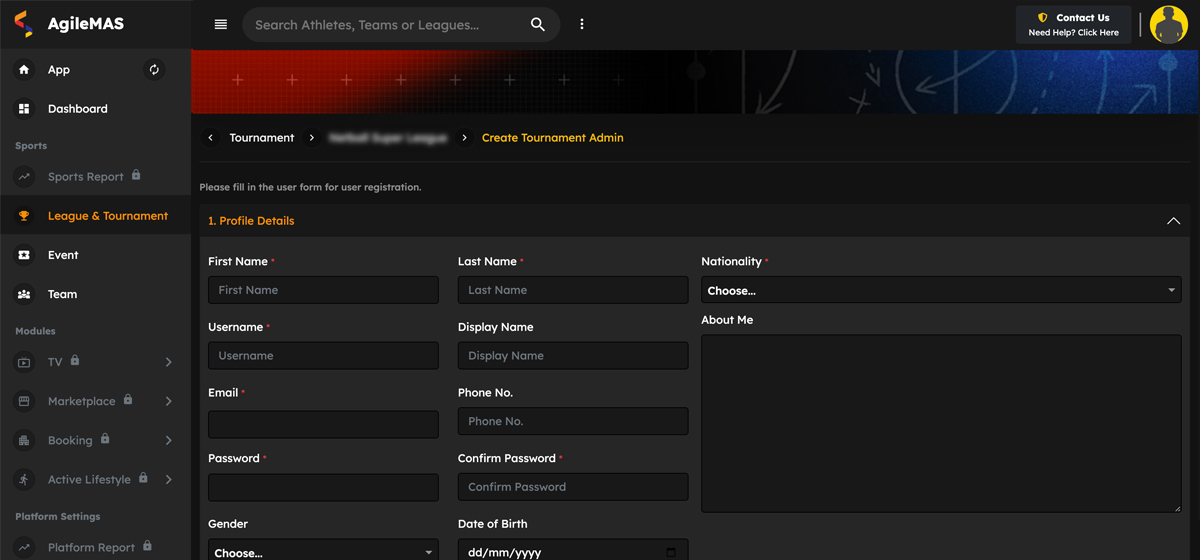
Task: Click the Platform Report chart icon
Action: [x=24, y=548]
